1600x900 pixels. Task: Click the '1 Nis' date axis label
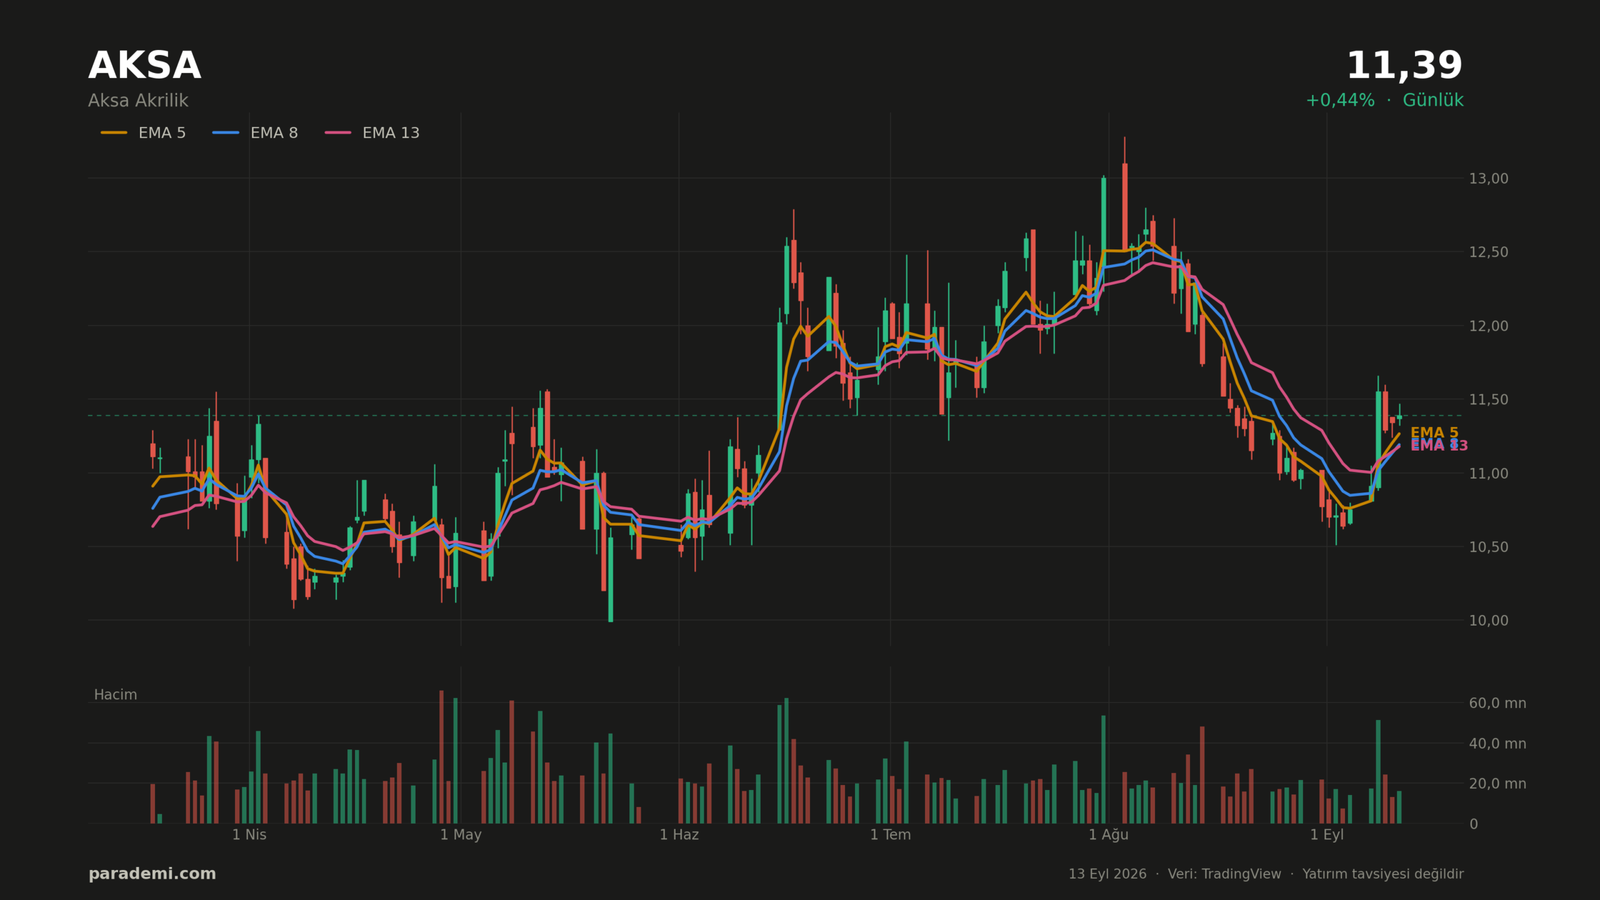pyautogui.click(x=249, y=835)
